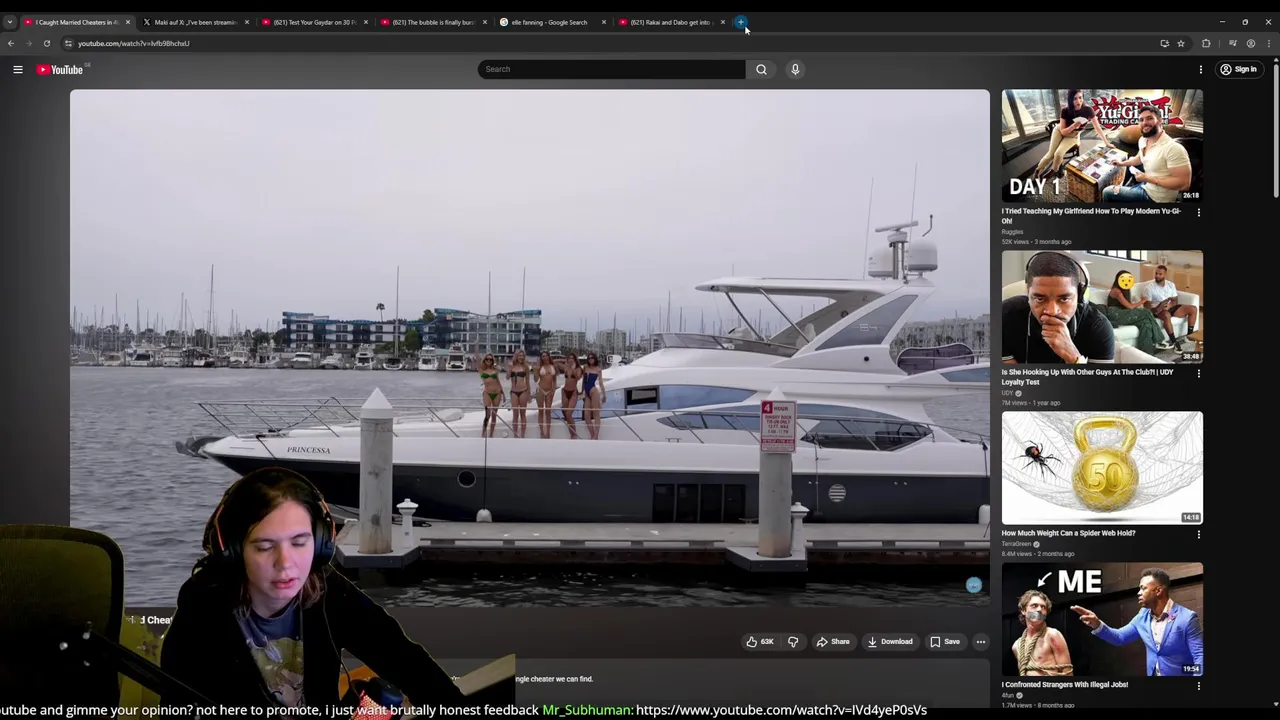1280x720 pixels.
Task: Close the 'Test Your Gaydar' tab
Action: (x=365, y=22)
